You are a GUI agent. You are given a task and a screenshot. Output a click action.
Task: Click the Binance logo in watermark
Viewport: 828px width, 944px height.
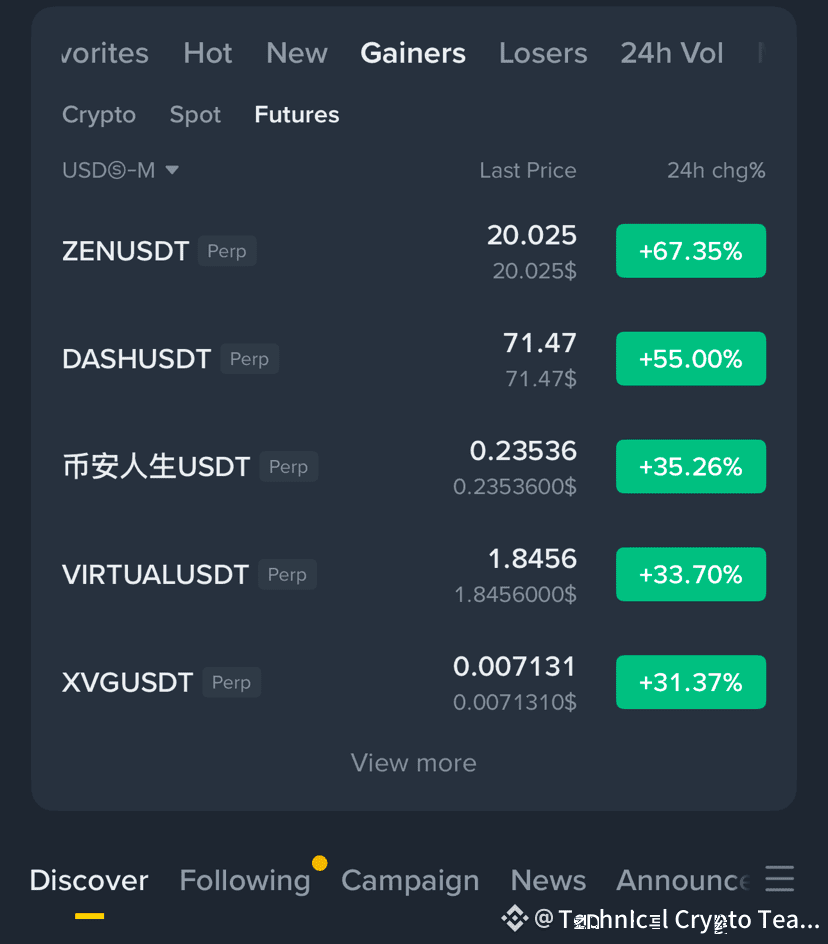(514, 919)
